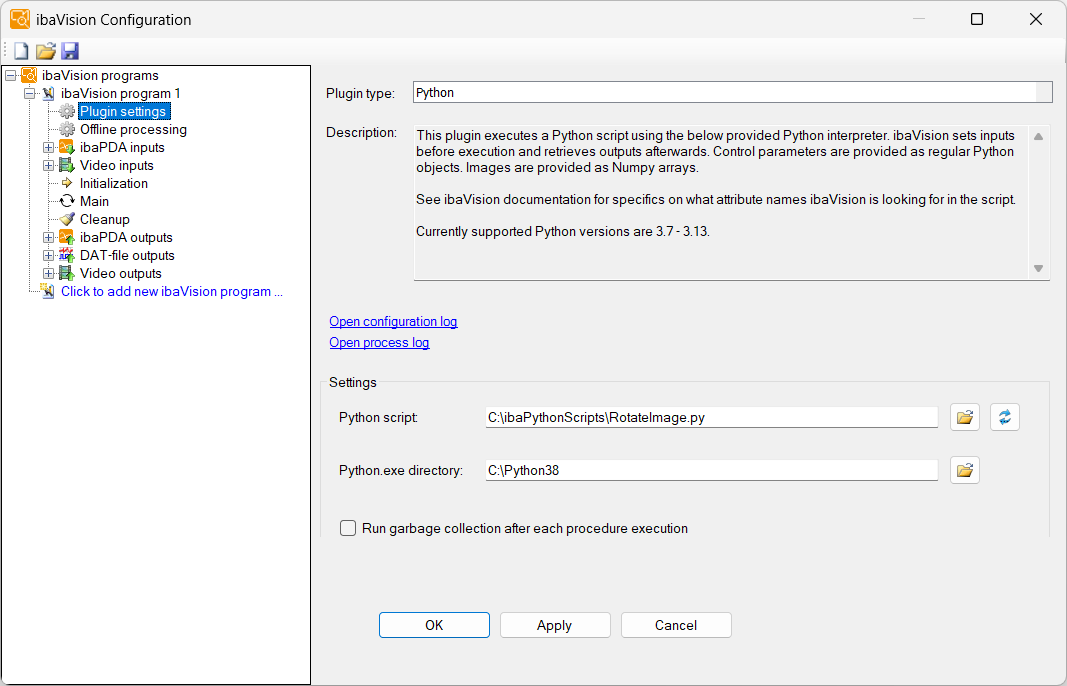The width and height of the screenshot is (1067, 686).
Task: Expand the DAT-file outputs node
Action: [48, 255]
